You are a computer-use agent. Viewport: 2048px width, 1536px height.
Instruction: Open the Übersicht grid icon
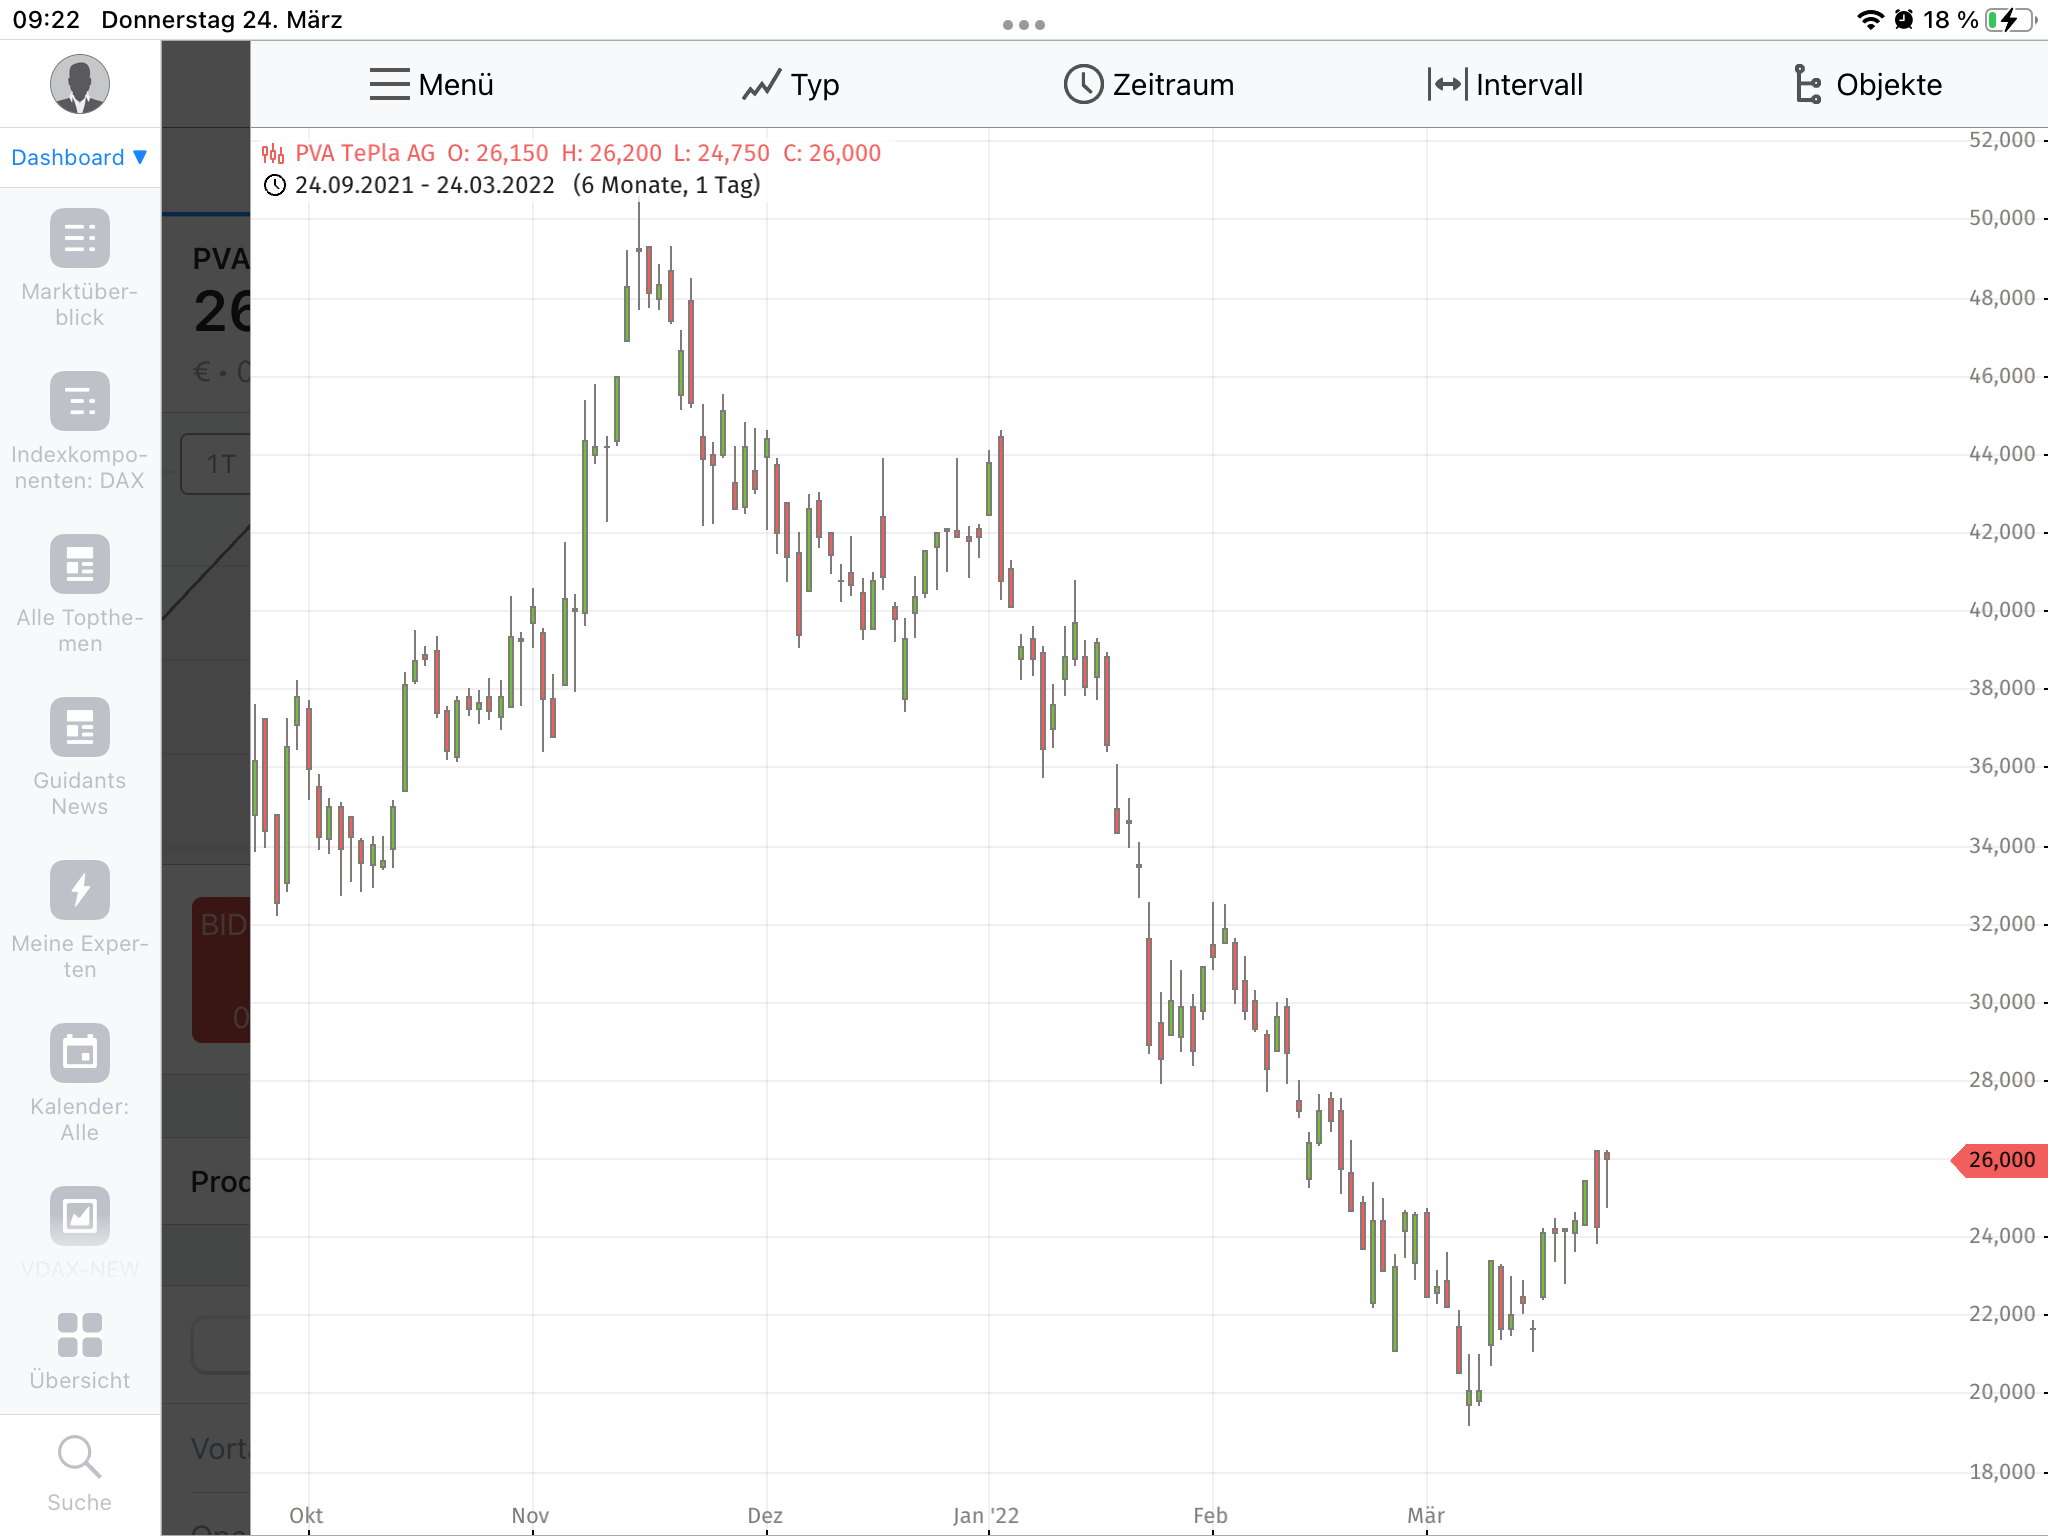(80, 1336)
